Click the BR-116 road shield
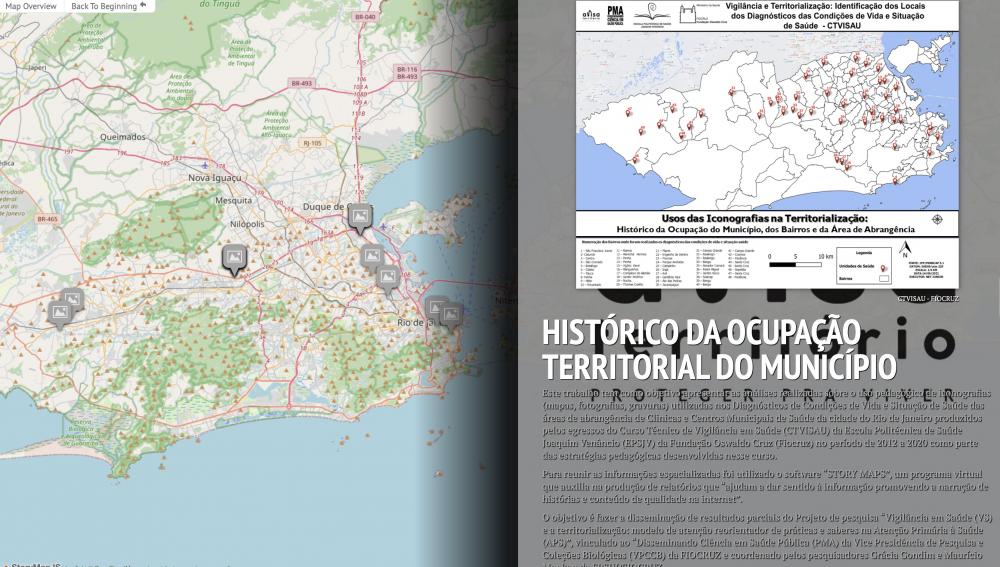Viewport: 1000px width, 567px height. (407, 69)
